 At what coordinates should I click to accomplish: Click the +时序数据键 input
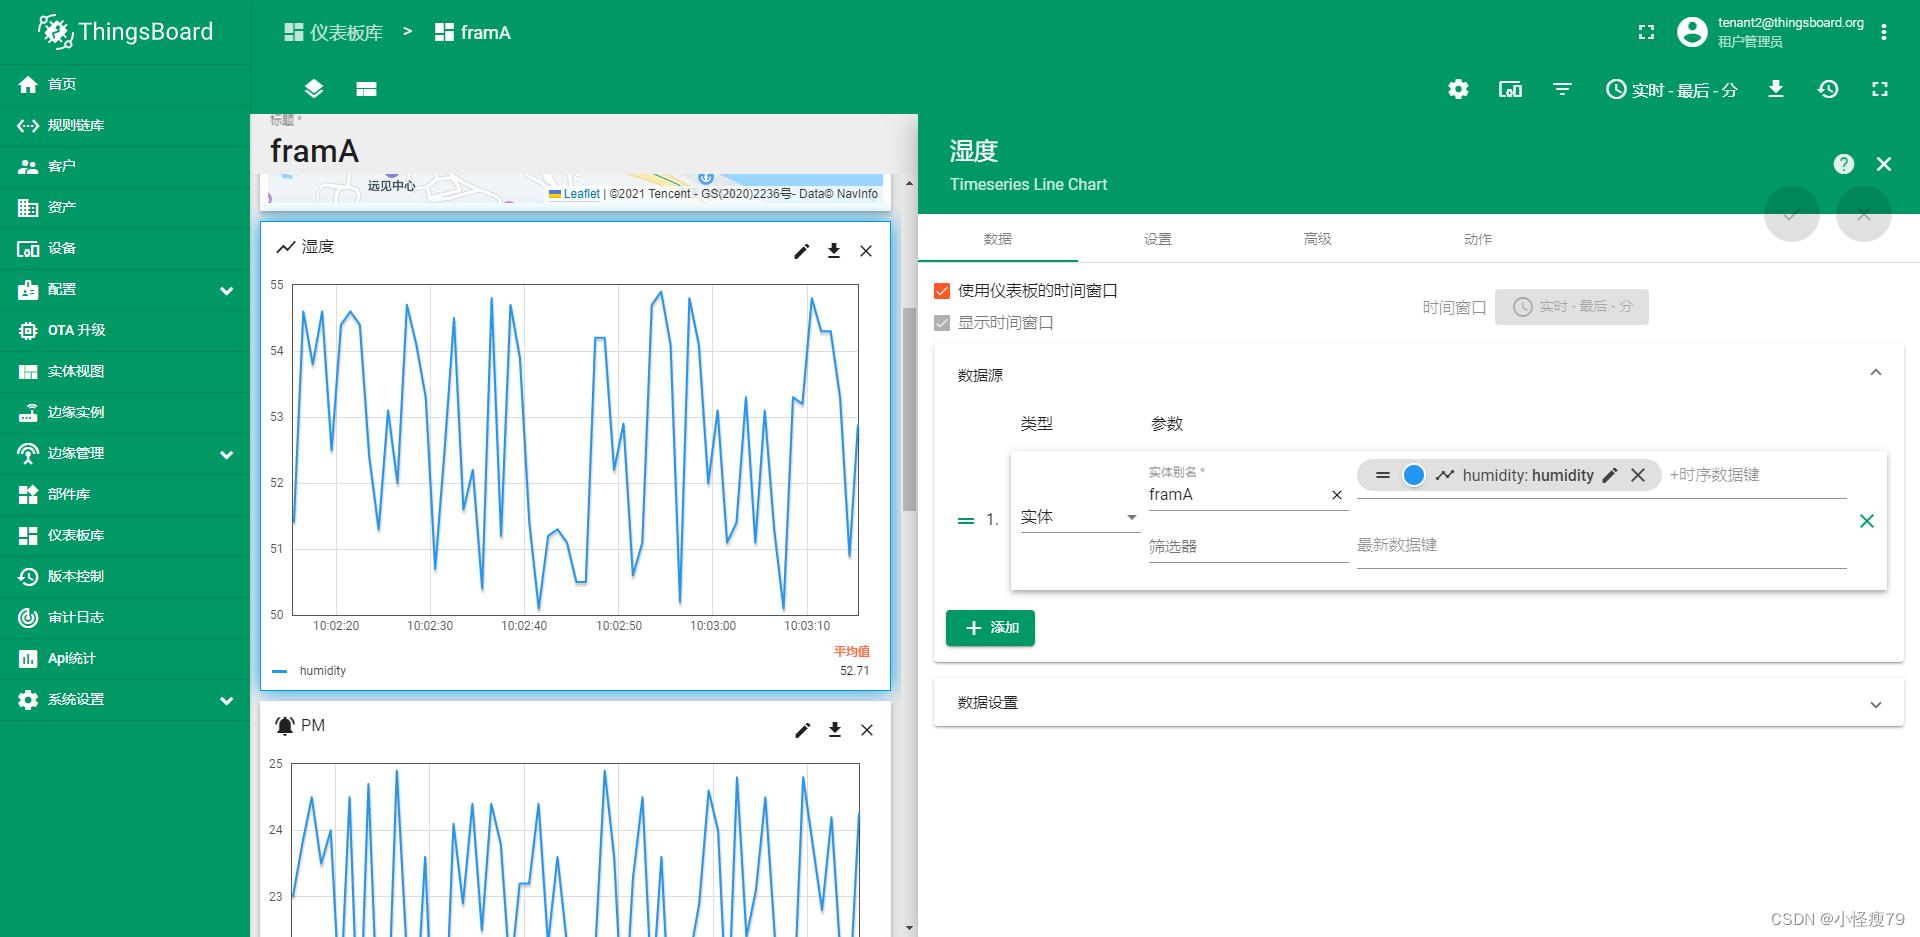click(x=1757, y=475)
